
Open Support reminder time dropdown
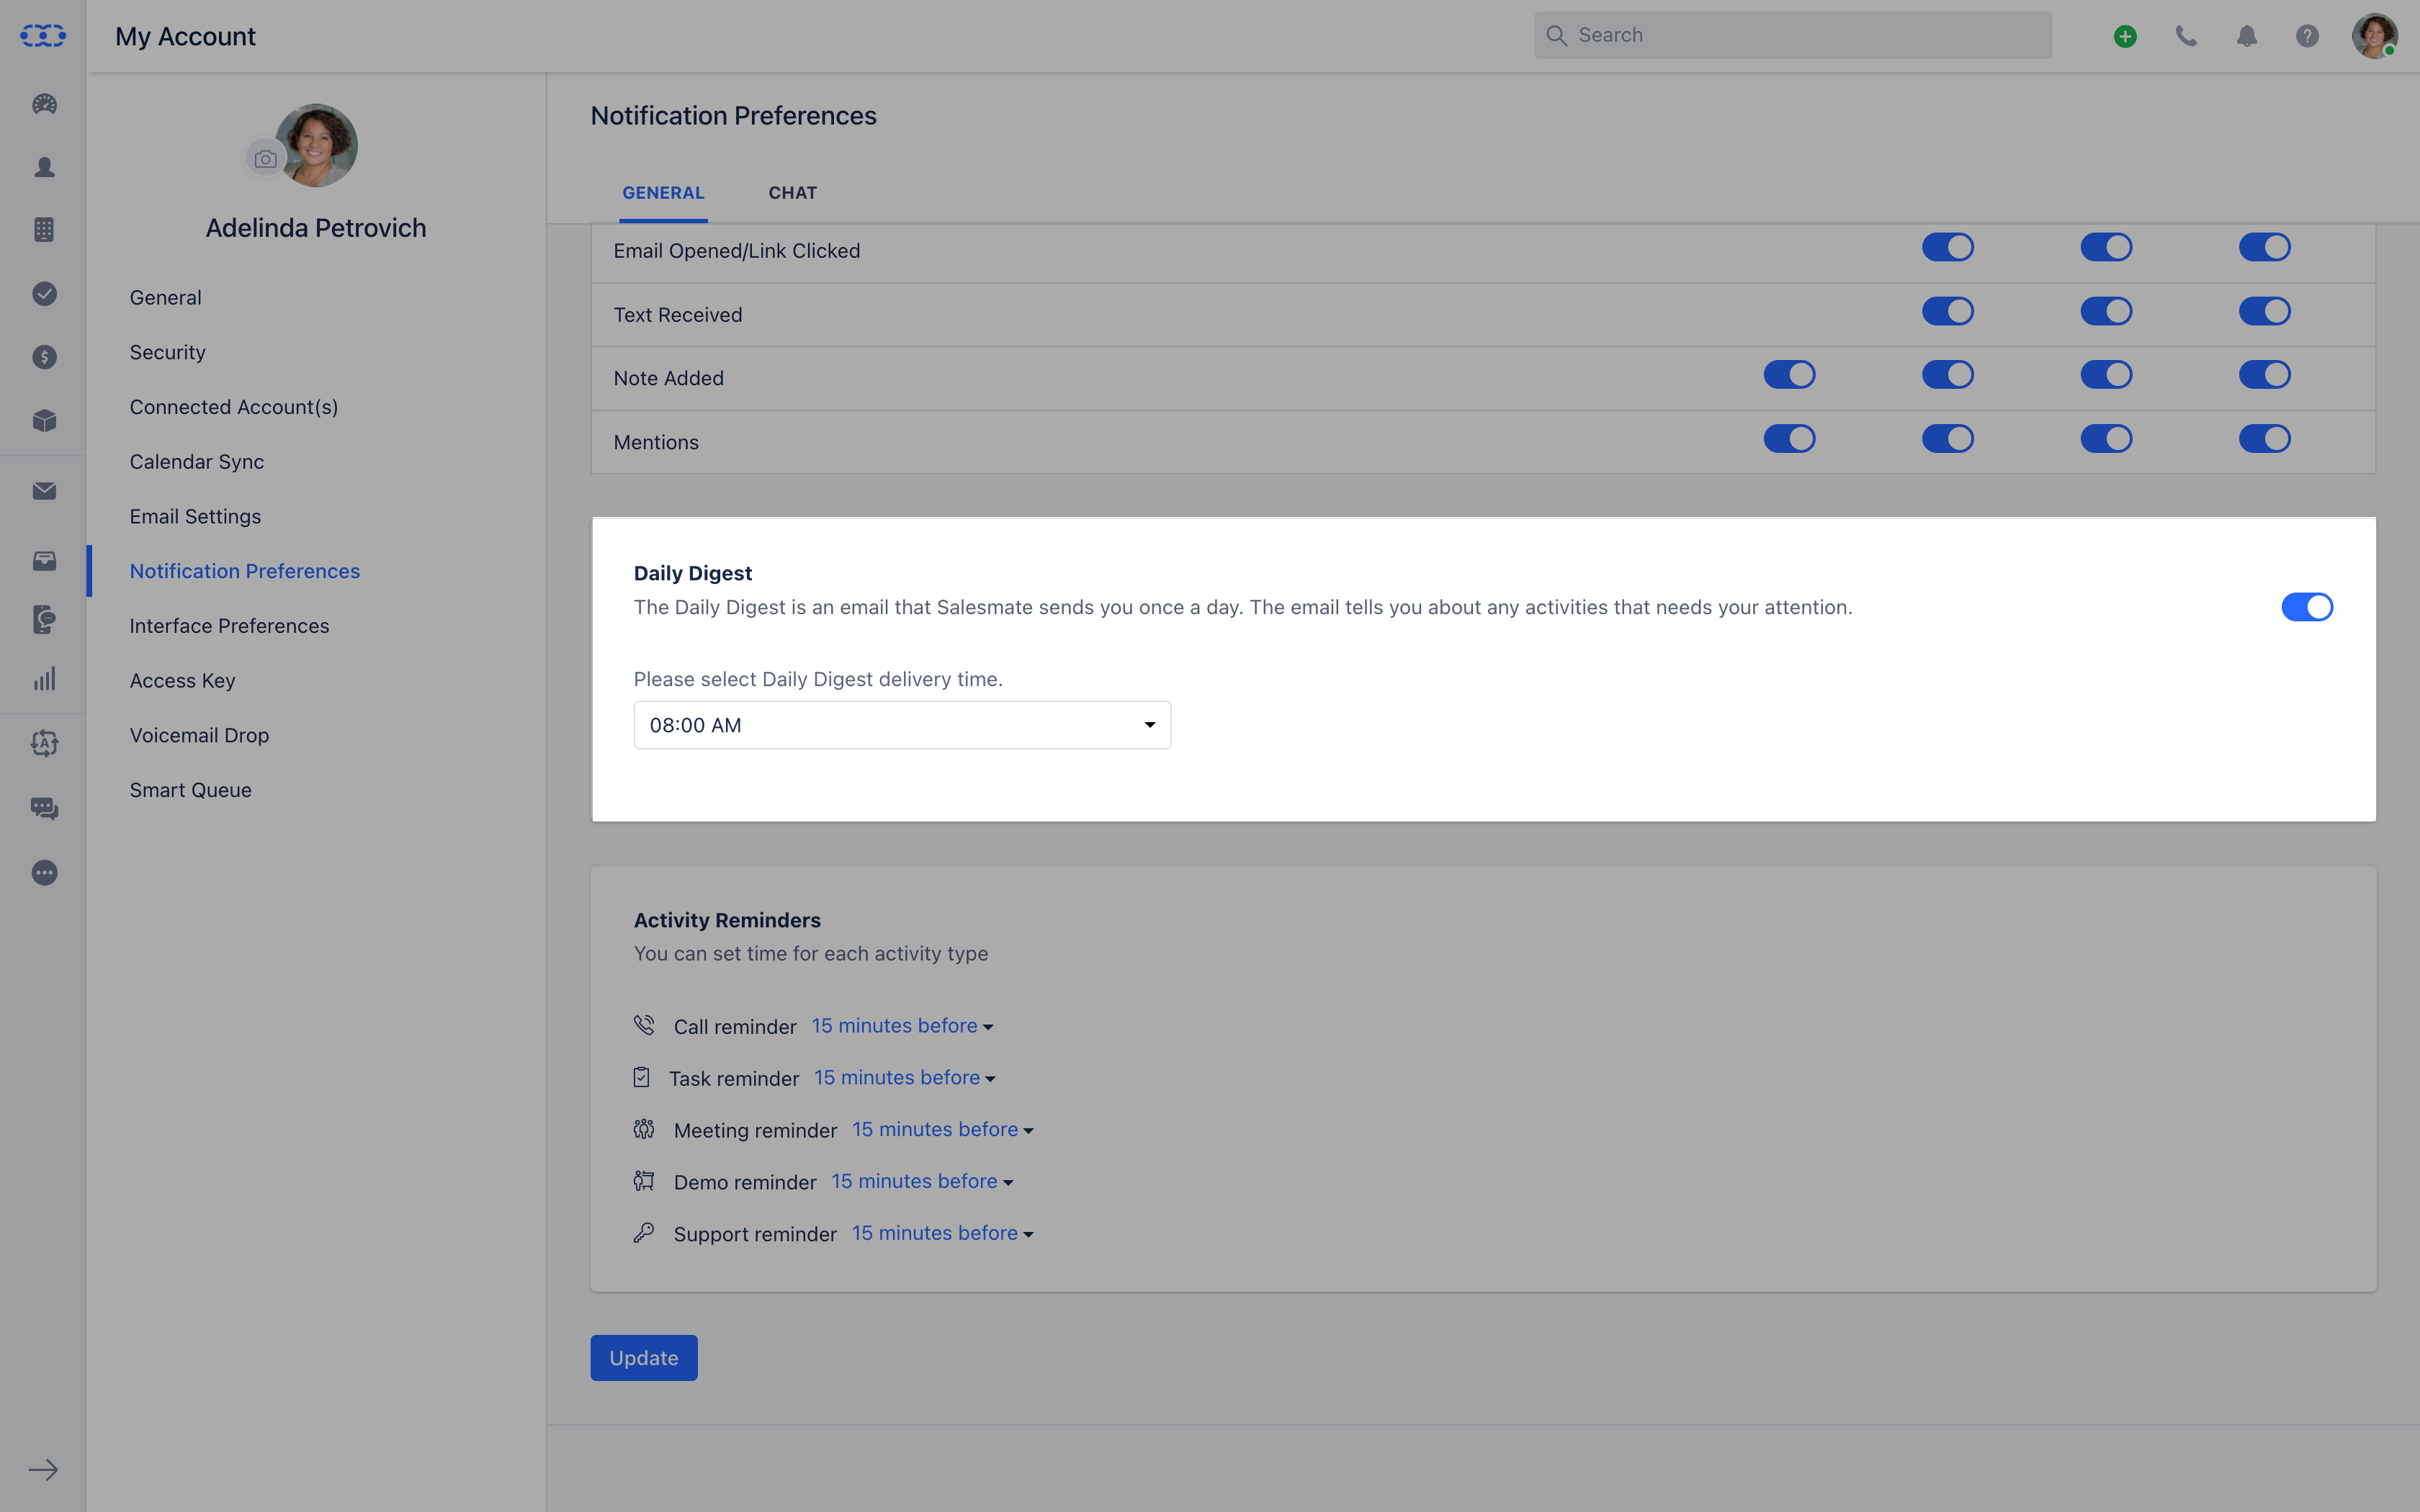pyautogui.click(x=943, y=1234)
